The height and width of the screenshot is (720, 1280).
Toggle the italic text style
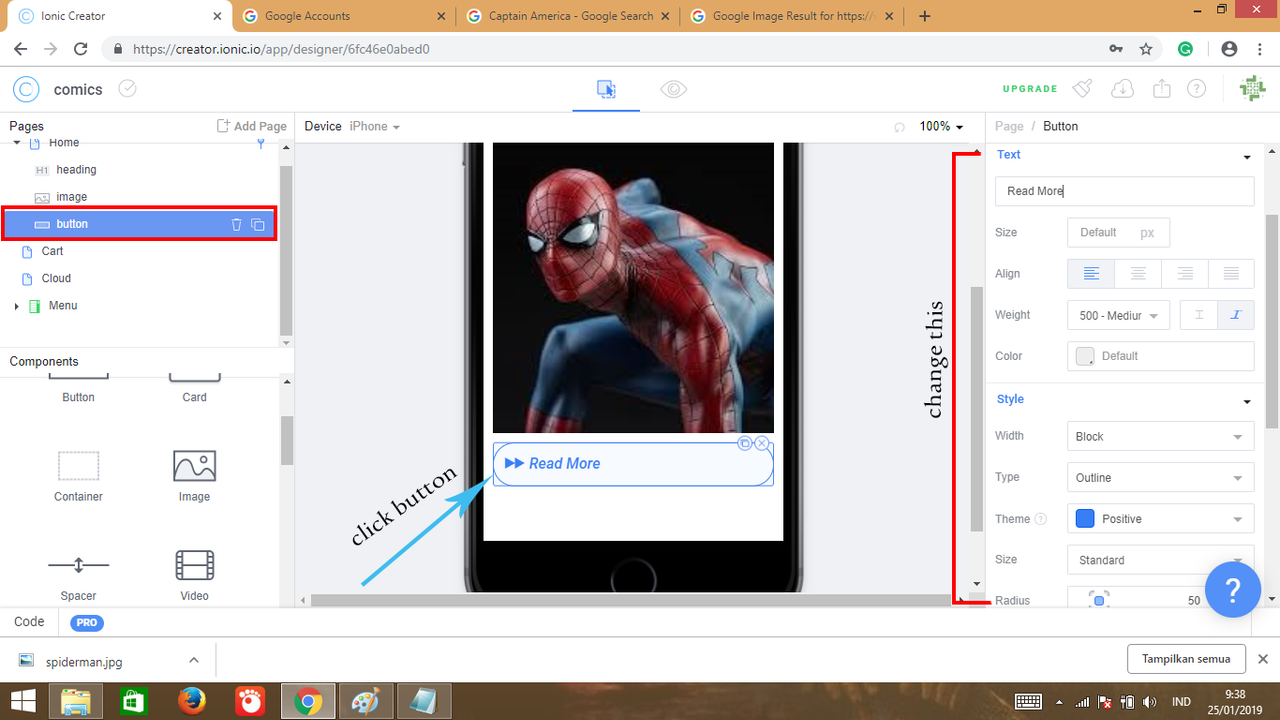[x=1236, y=315]
